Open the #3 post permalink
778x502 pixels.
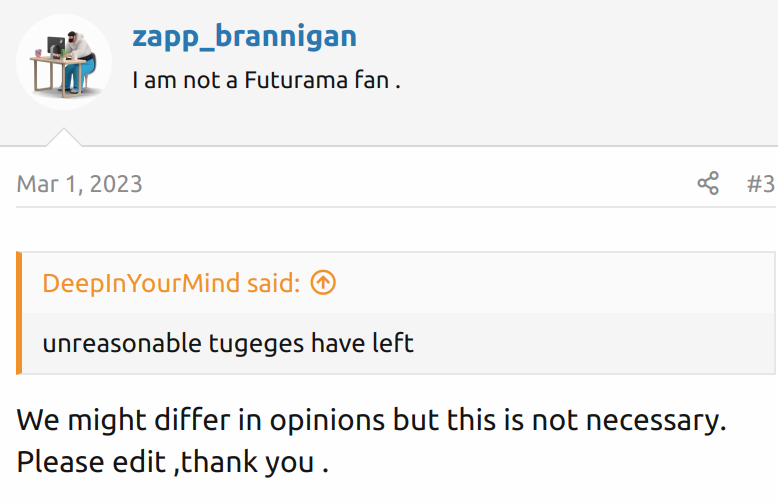pyautogui.click(x=760, y=184)
